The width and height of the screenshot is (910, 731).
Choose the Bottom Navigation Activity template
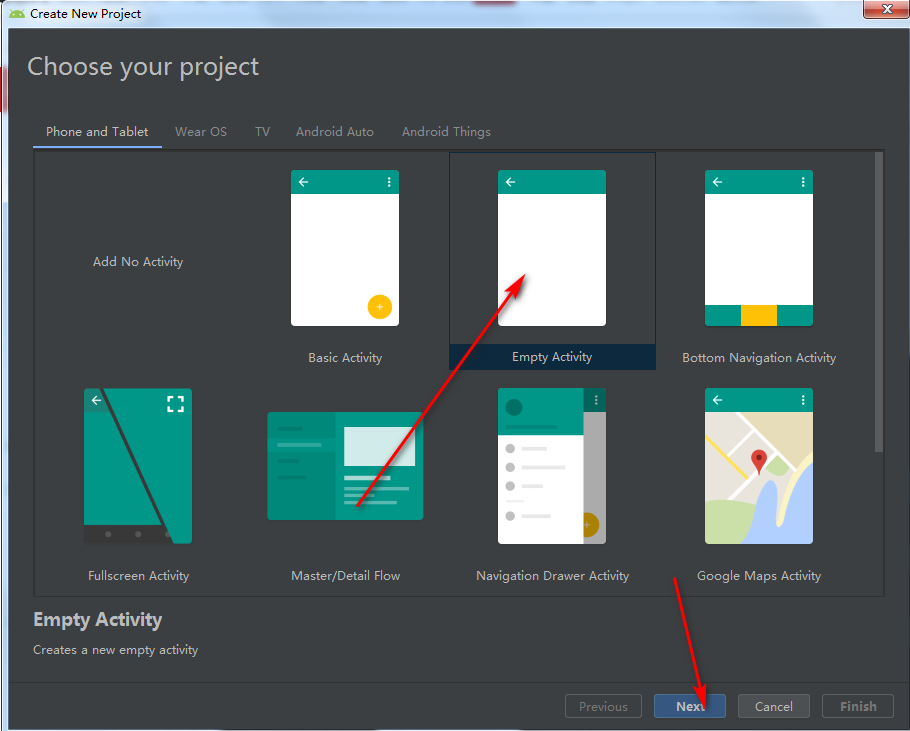[758, 248]
